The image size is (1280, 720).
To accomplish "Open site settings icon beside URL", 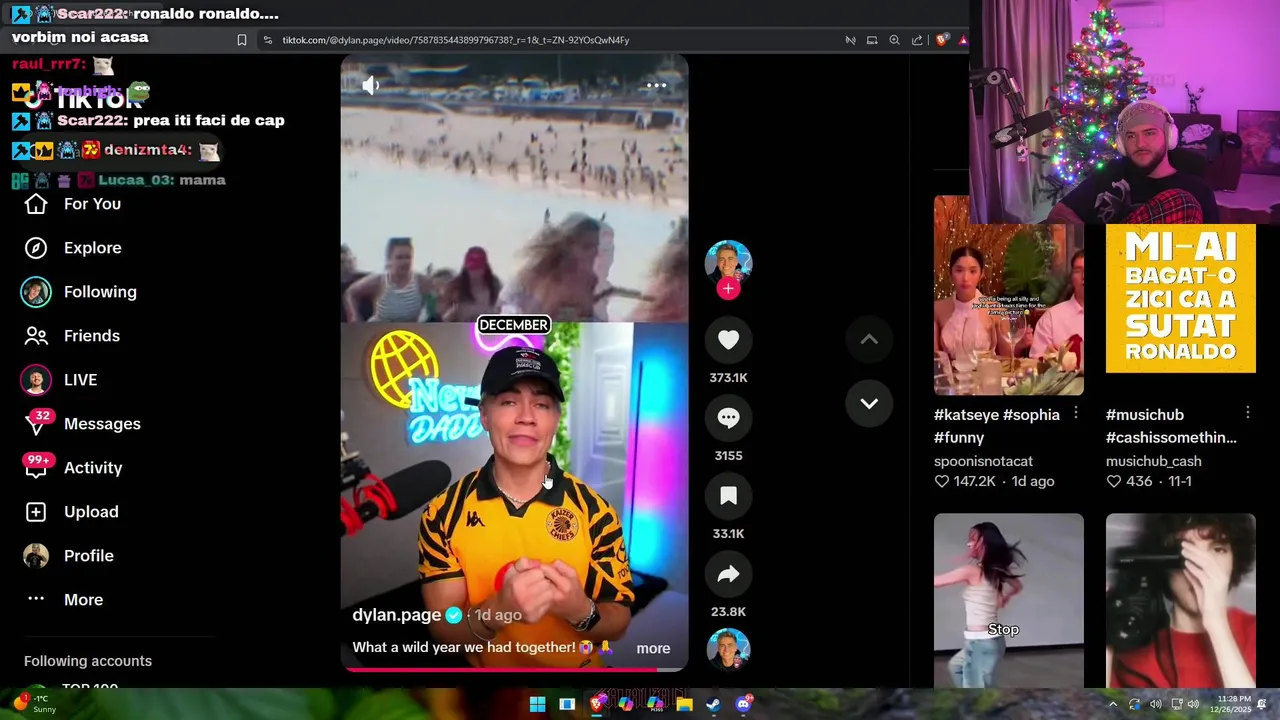I will [268, 40].
